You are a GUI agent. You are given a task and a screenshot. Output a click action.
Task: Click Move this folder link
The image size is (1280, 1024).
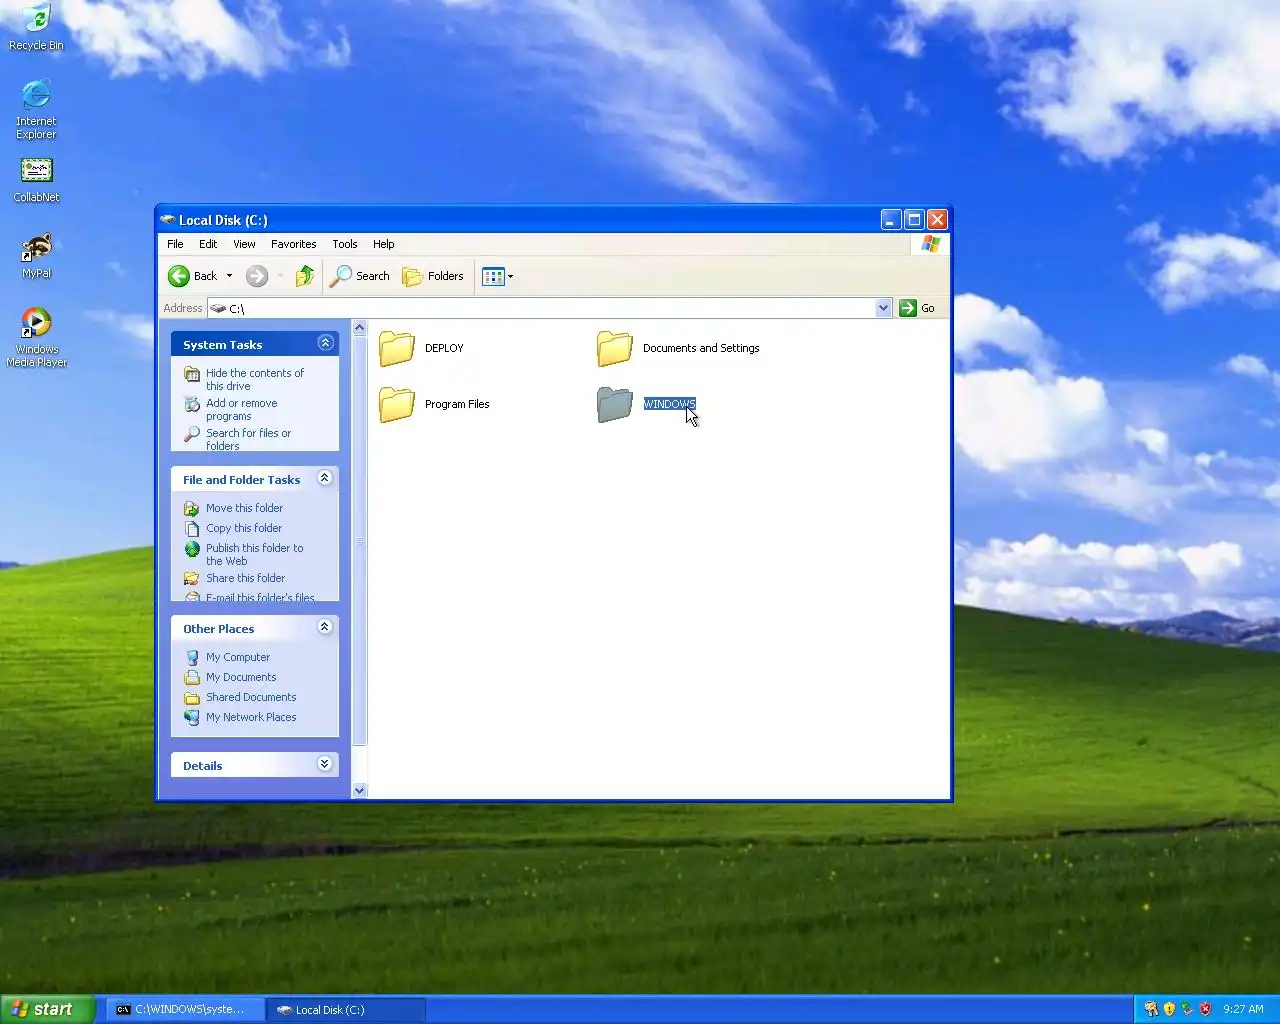[244, 508]
